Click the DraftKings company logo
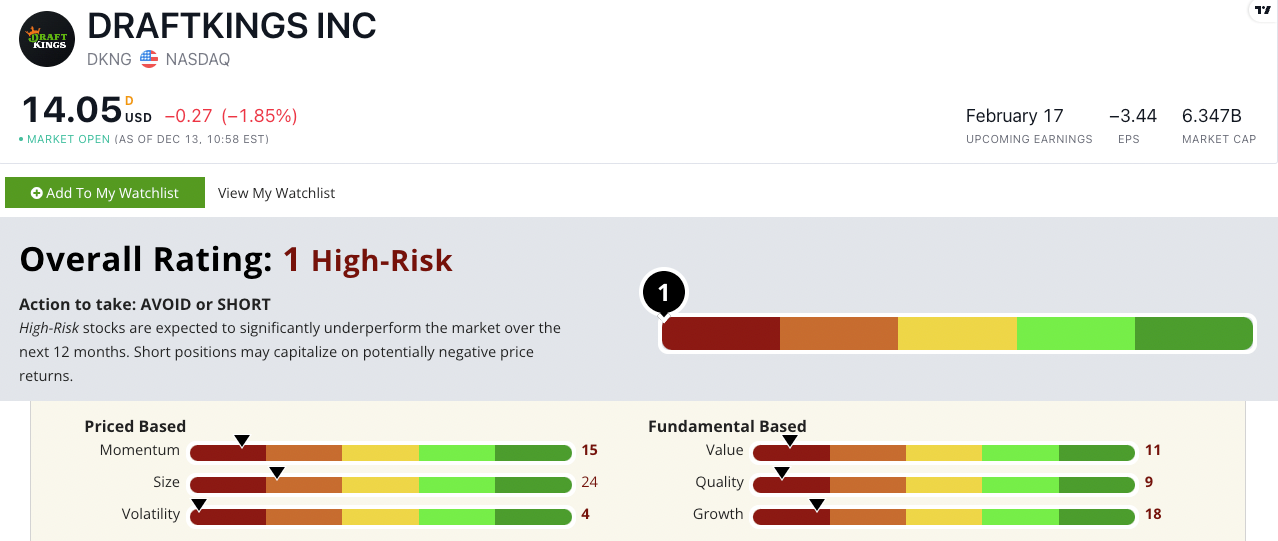Screen dimensions: 1278x541 [x=47, y=39]
